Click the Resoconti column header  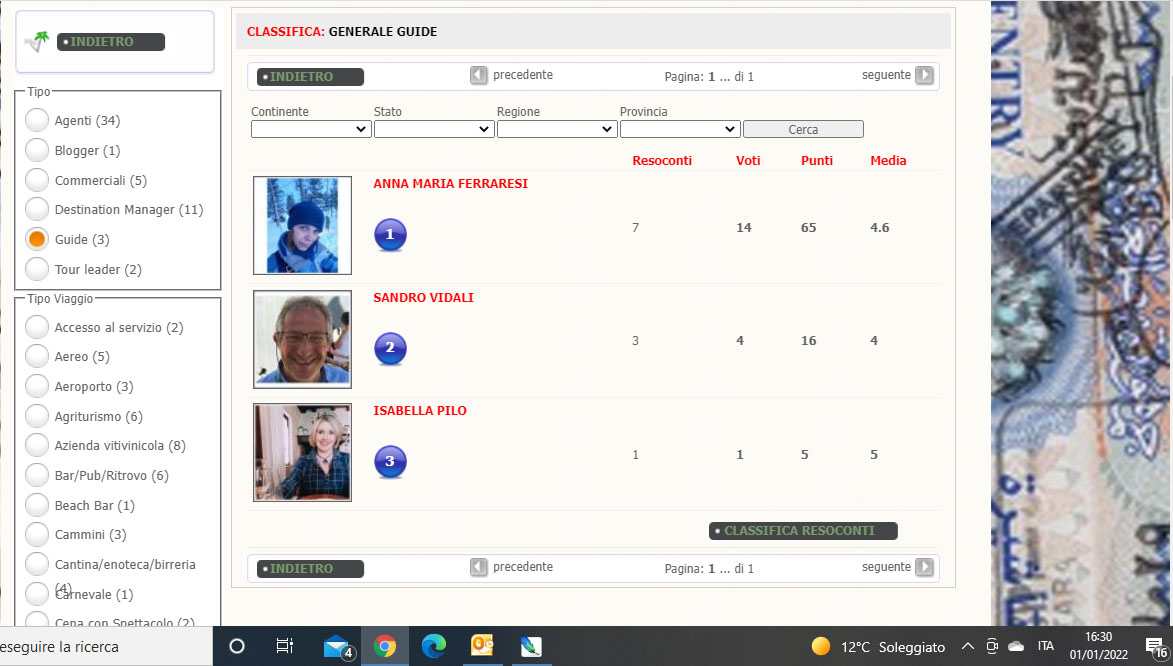(x=662, y=160)
